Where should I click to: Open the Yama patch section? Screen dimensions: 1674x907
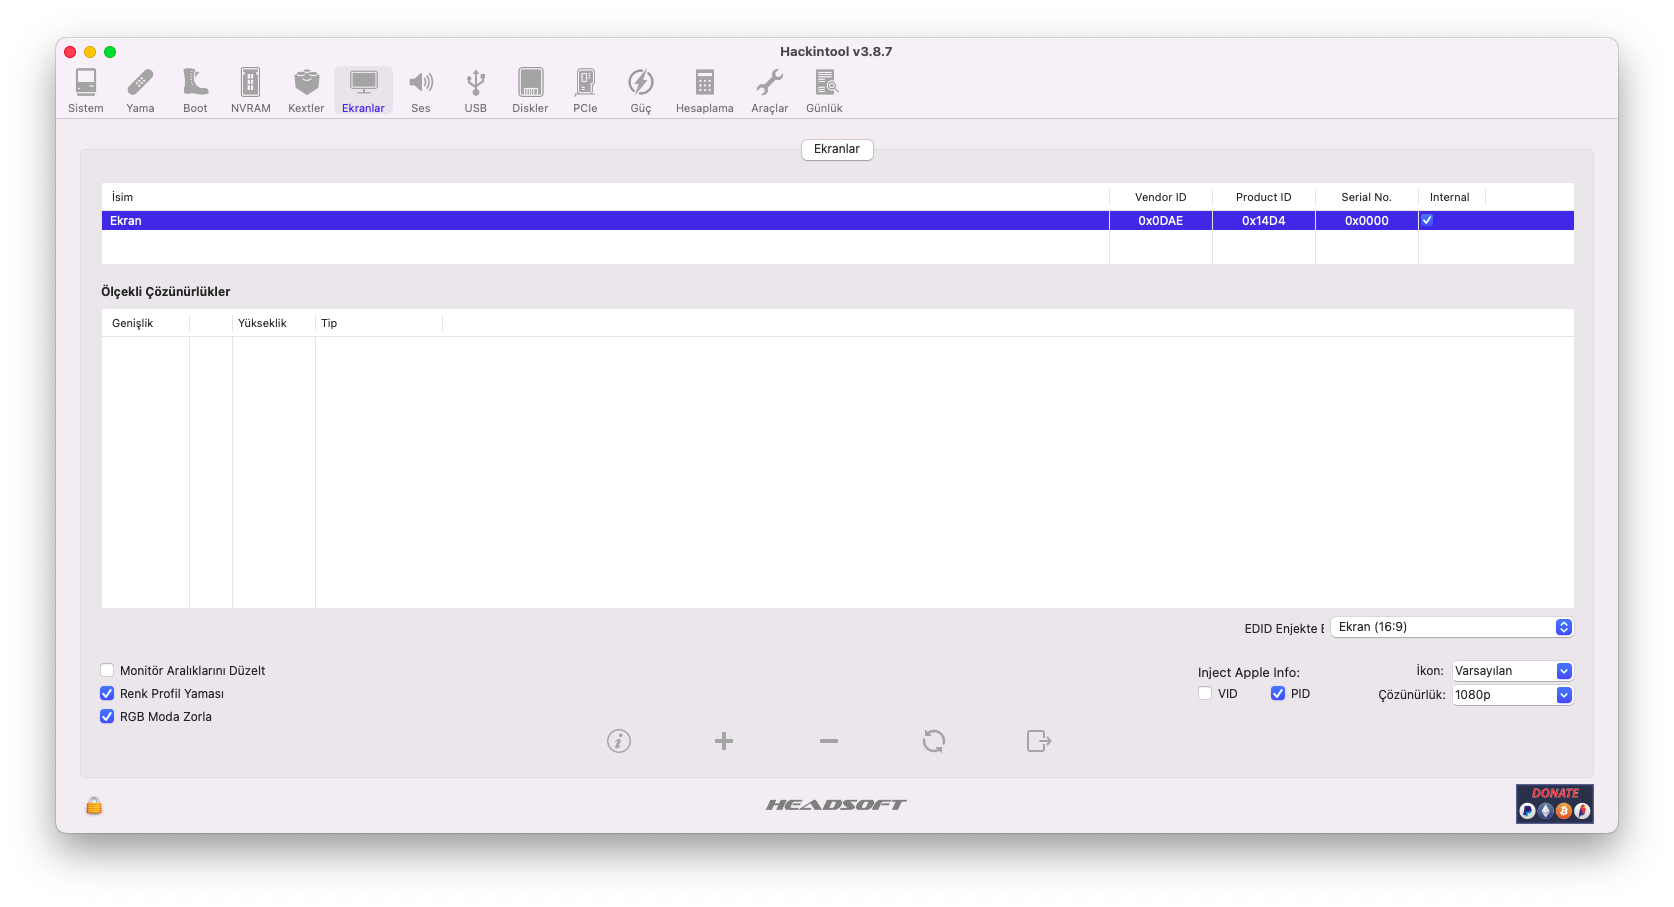point(140,90)
